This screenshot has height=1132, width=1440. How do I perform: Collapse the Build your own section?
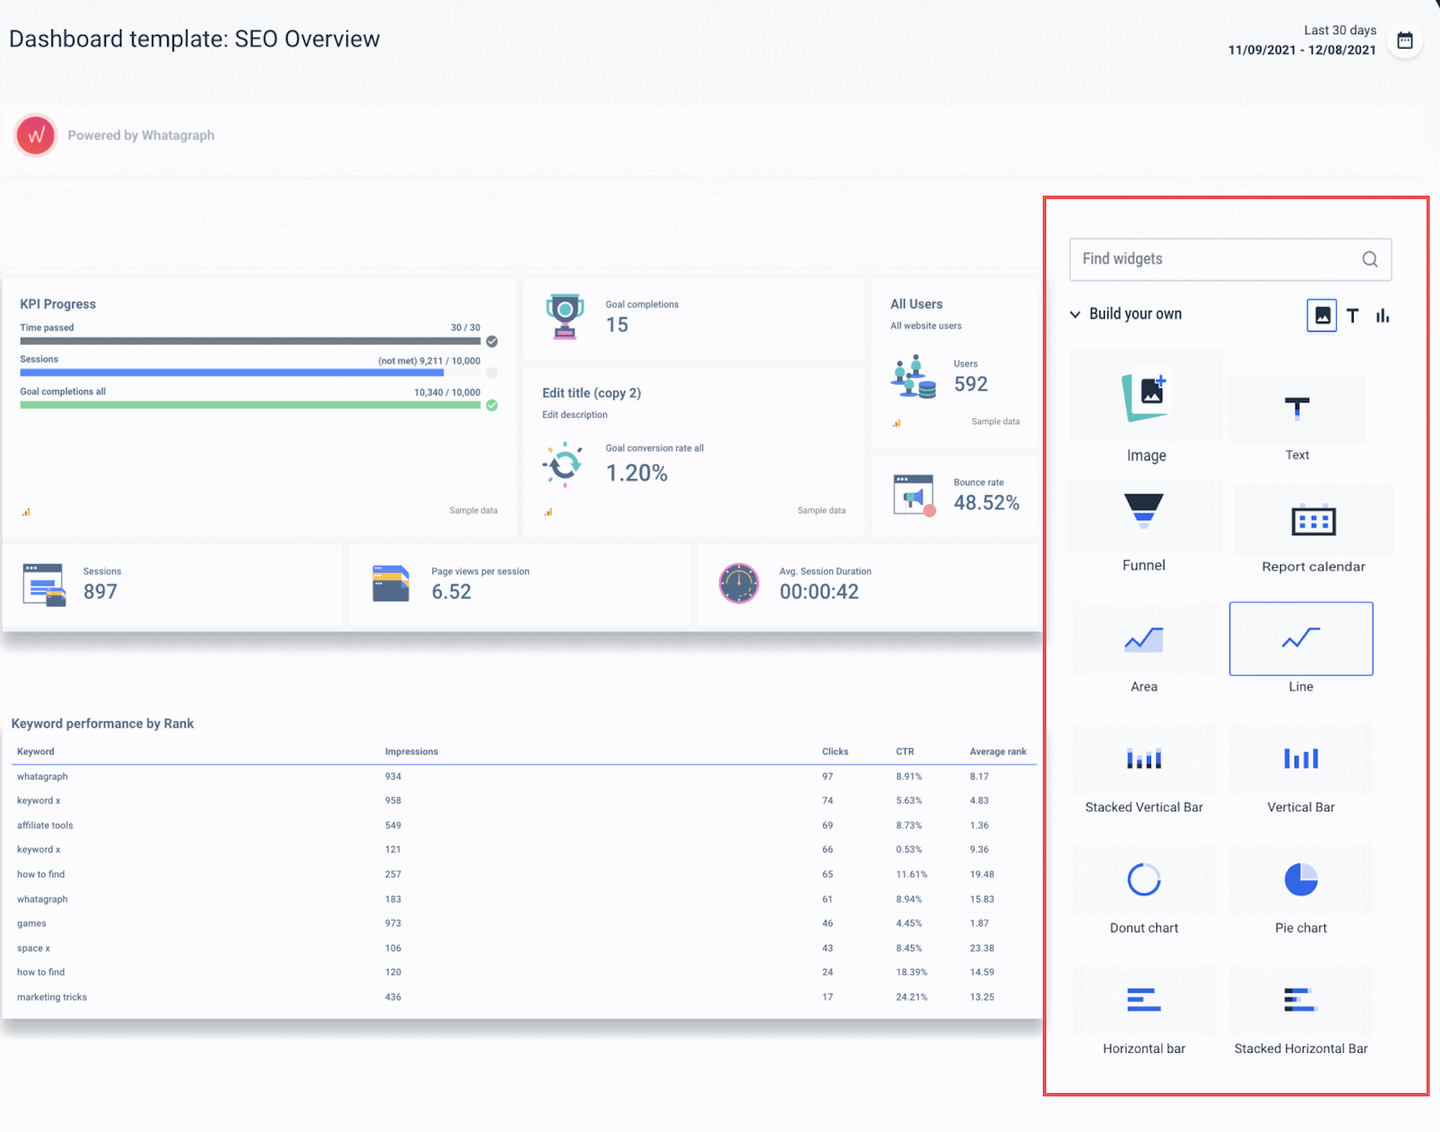pyautogui.click(x=1075, y=313)
